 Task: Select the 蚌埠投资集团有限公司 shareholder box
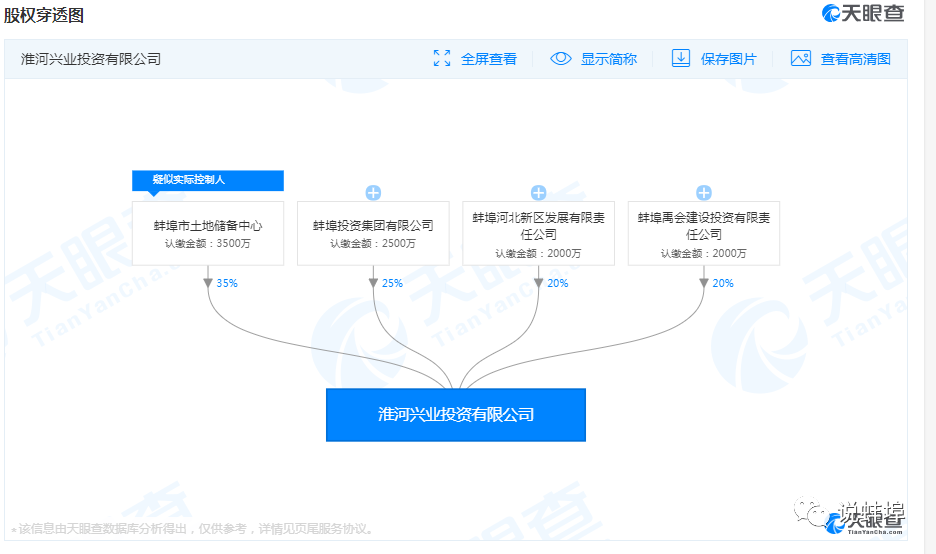point(373,233)
